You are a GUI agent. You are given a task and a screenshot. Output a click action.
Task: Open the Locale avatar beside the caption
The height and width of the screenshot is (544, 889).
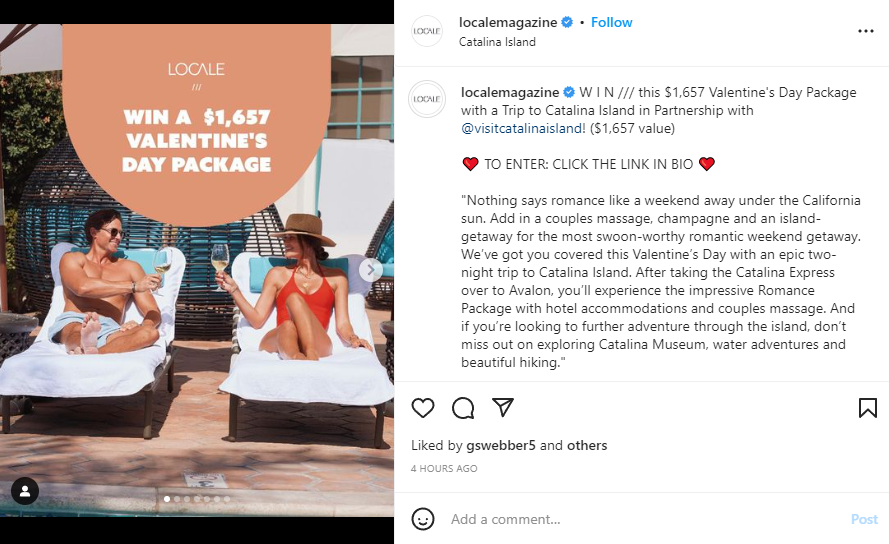(427, 99)
